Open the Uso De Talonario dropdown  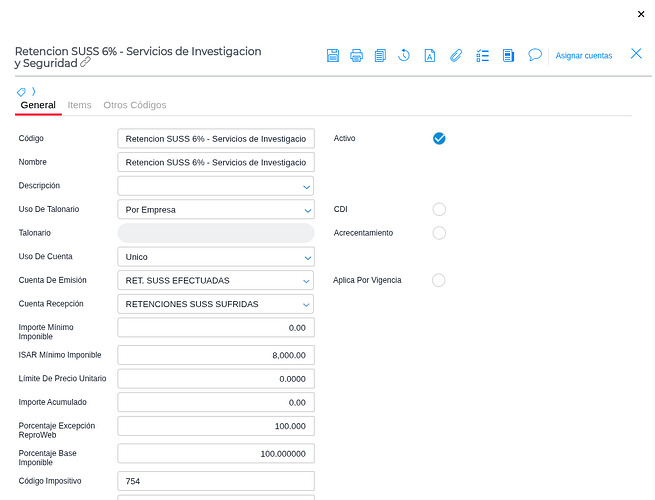[306, 210]
